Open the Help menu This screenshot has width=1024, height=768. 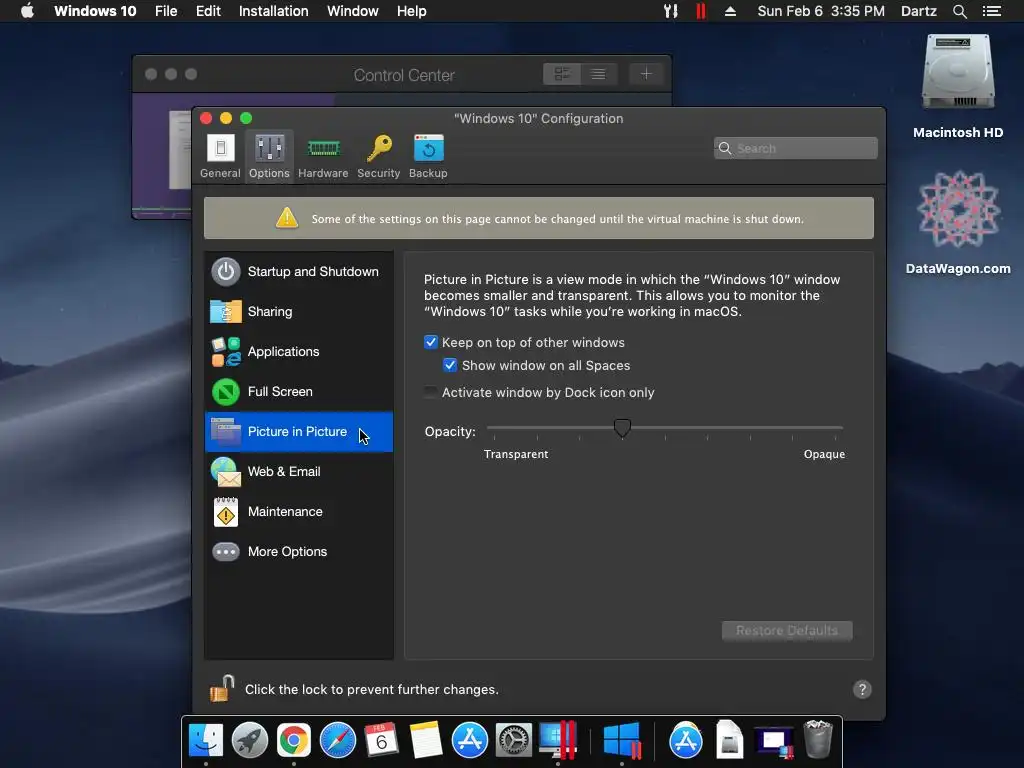411,11
